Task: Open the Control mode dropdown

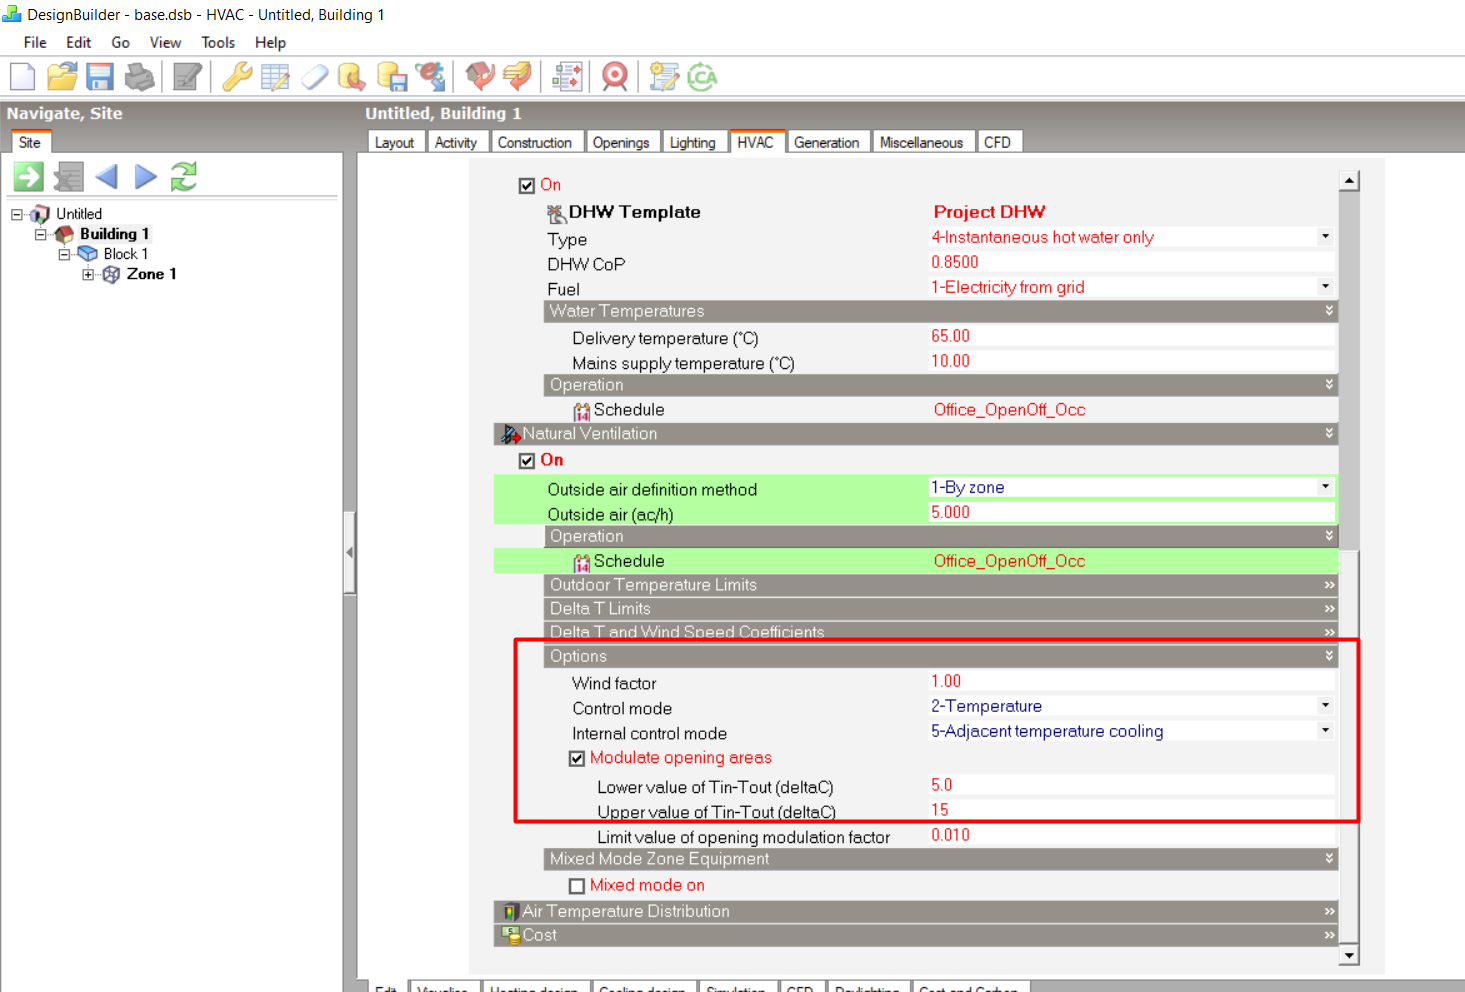Action: [1325, 706]
